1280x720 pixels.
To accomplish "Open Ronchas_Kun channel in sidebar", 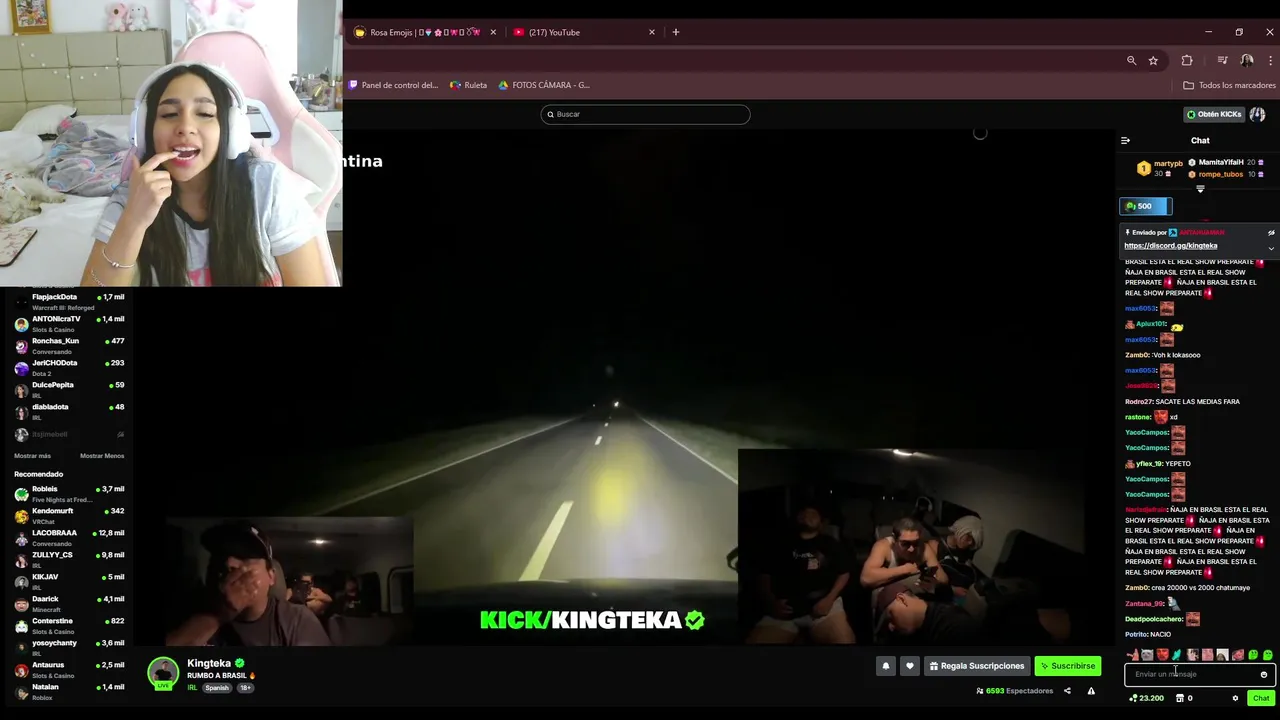I will (68, 345).
